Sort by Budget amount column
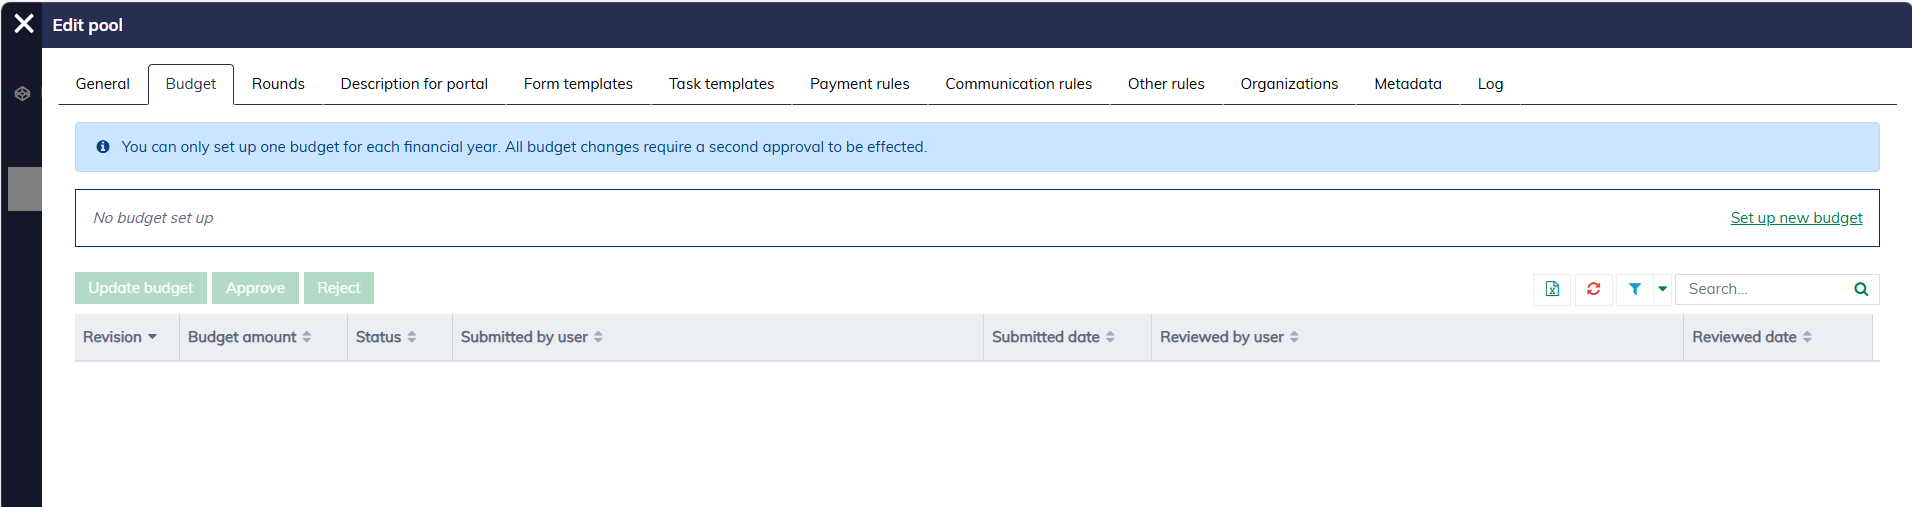 pos(249,337)
